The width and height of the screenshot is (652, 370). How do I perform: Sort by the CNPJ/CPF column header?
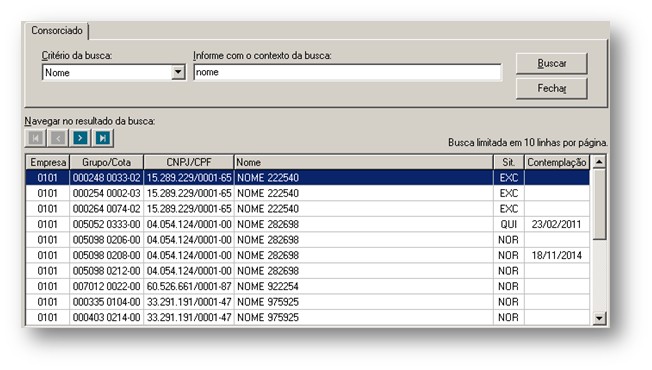[x=189, y=162]
